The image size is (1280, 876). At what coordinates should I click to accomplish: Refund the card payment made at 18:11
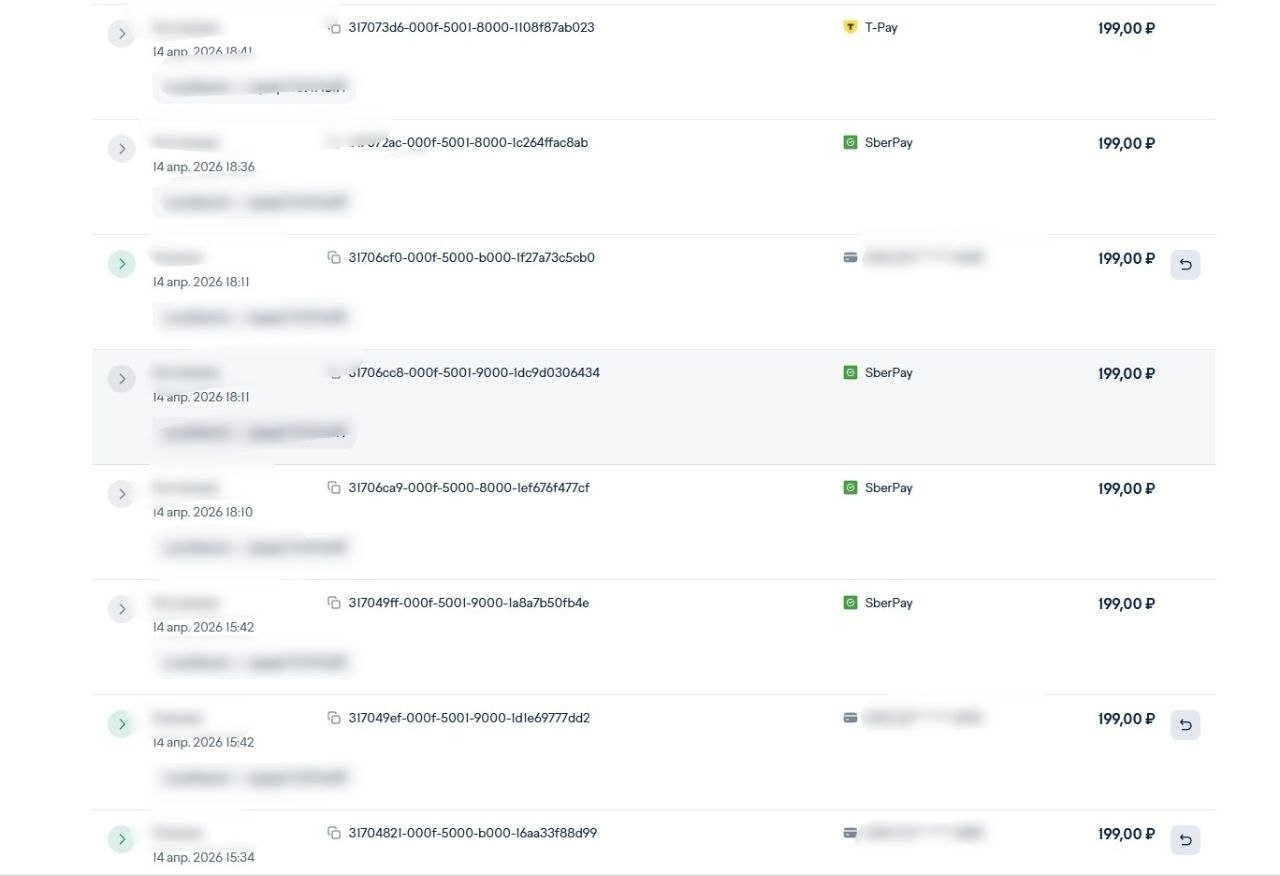click(x=1185, y=265)
